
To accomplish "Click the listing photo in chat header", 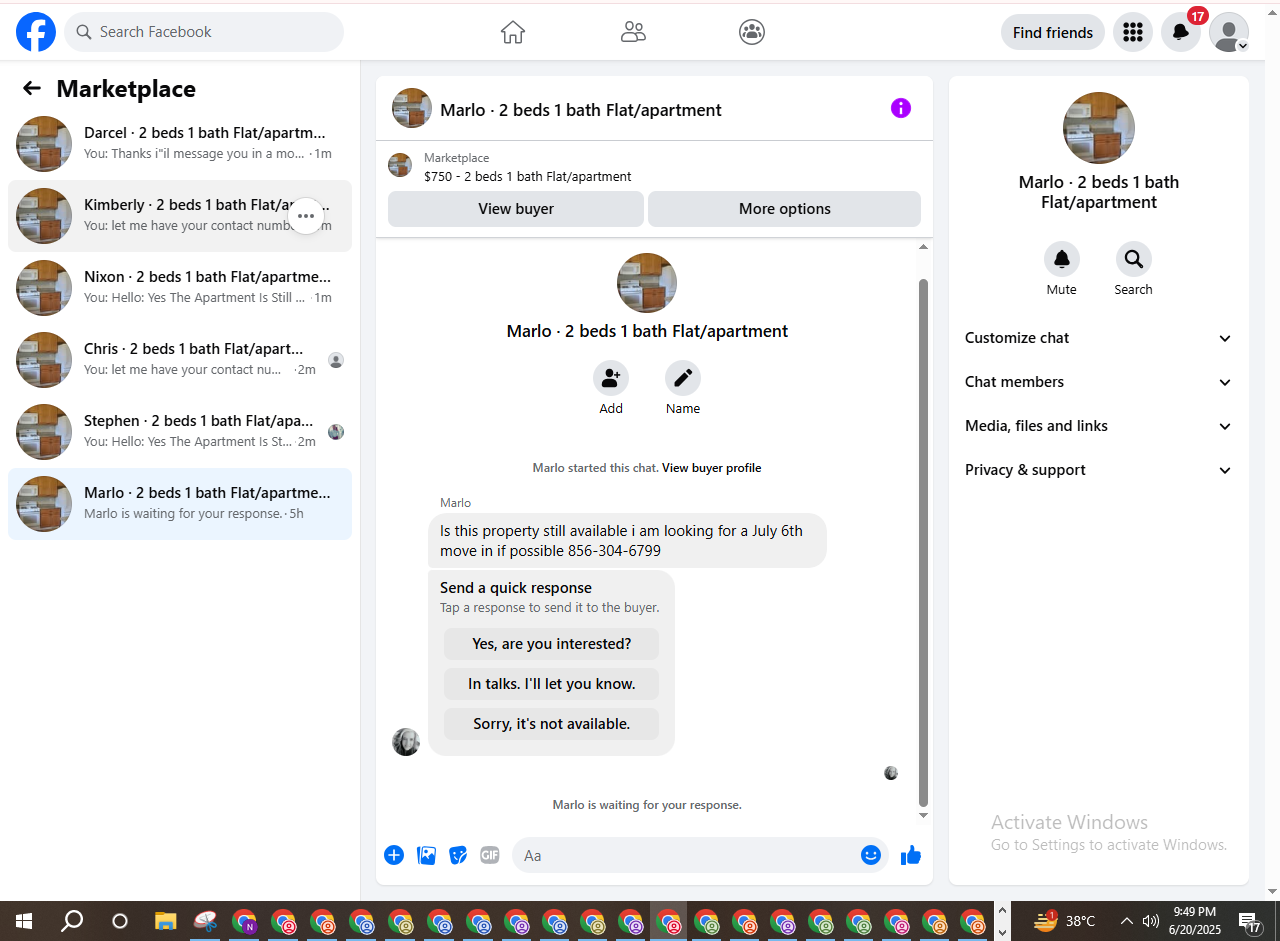I will tap(412, 108).
